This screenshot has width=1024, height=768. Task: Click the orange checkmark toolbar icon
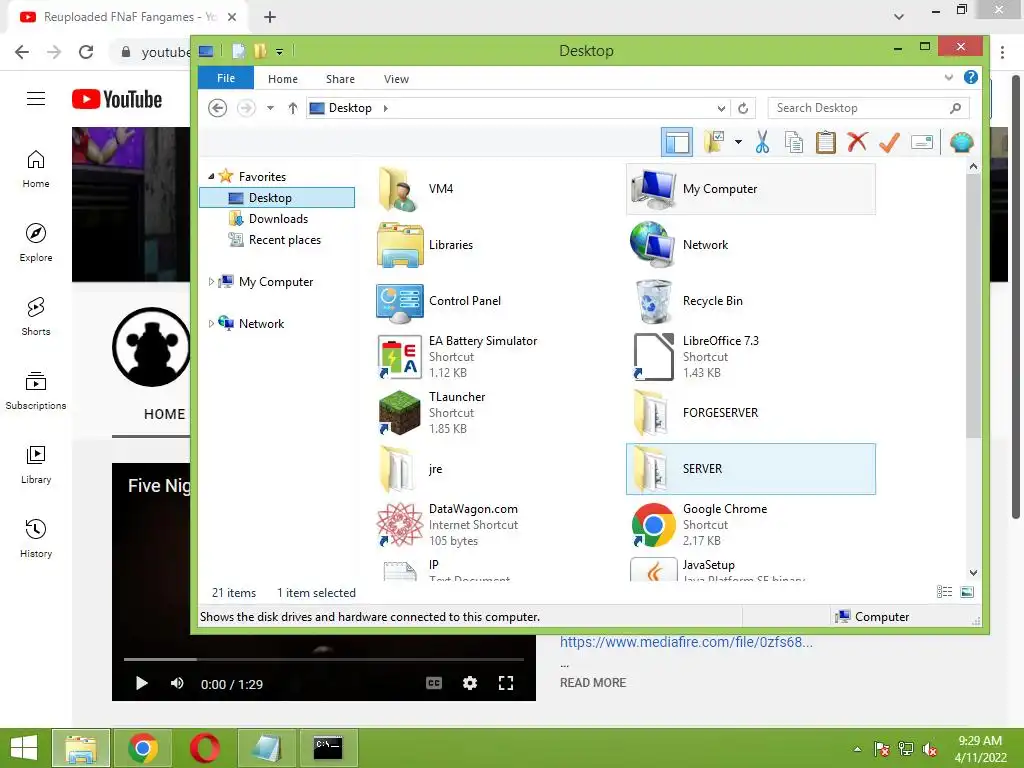889,142
